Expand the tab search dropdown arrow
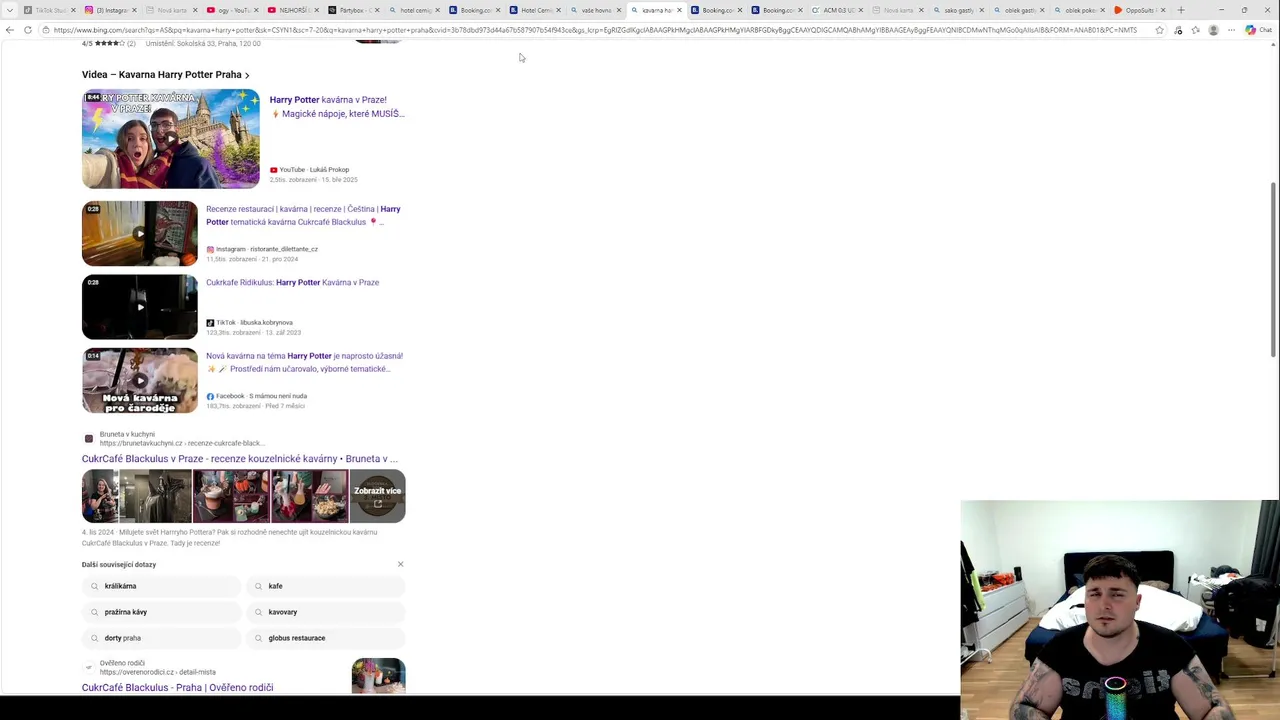The height and width of the screenshot is (720, 1280). (x=8, y=10)
